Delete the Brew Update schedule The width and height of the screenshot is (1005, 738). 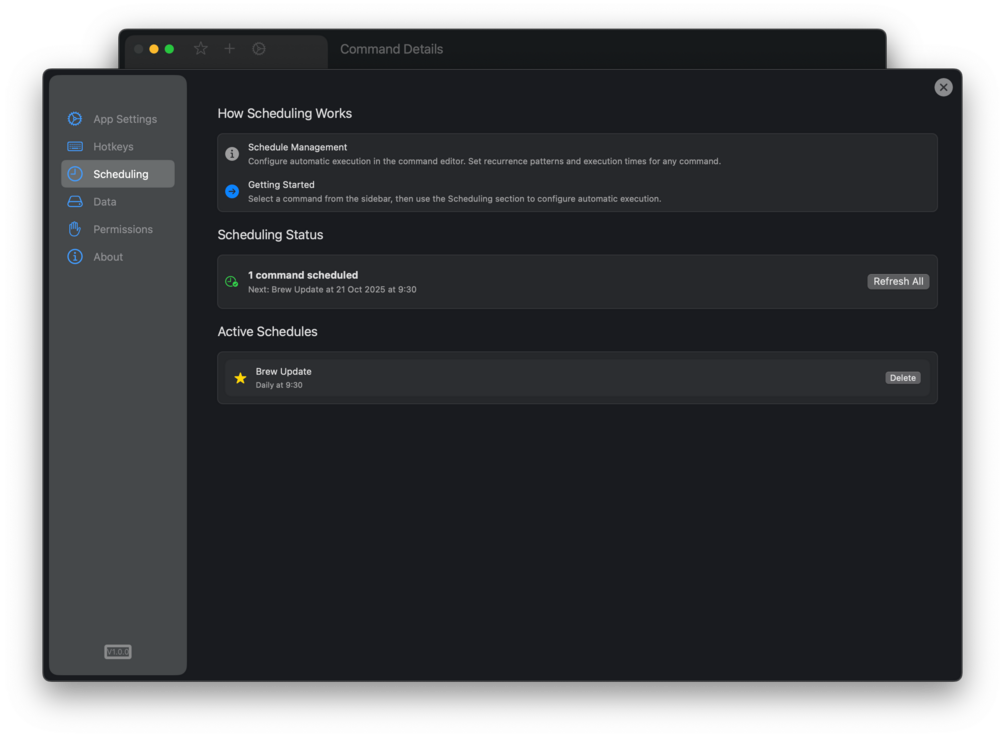pyautogui.click(x=902, y=378)
